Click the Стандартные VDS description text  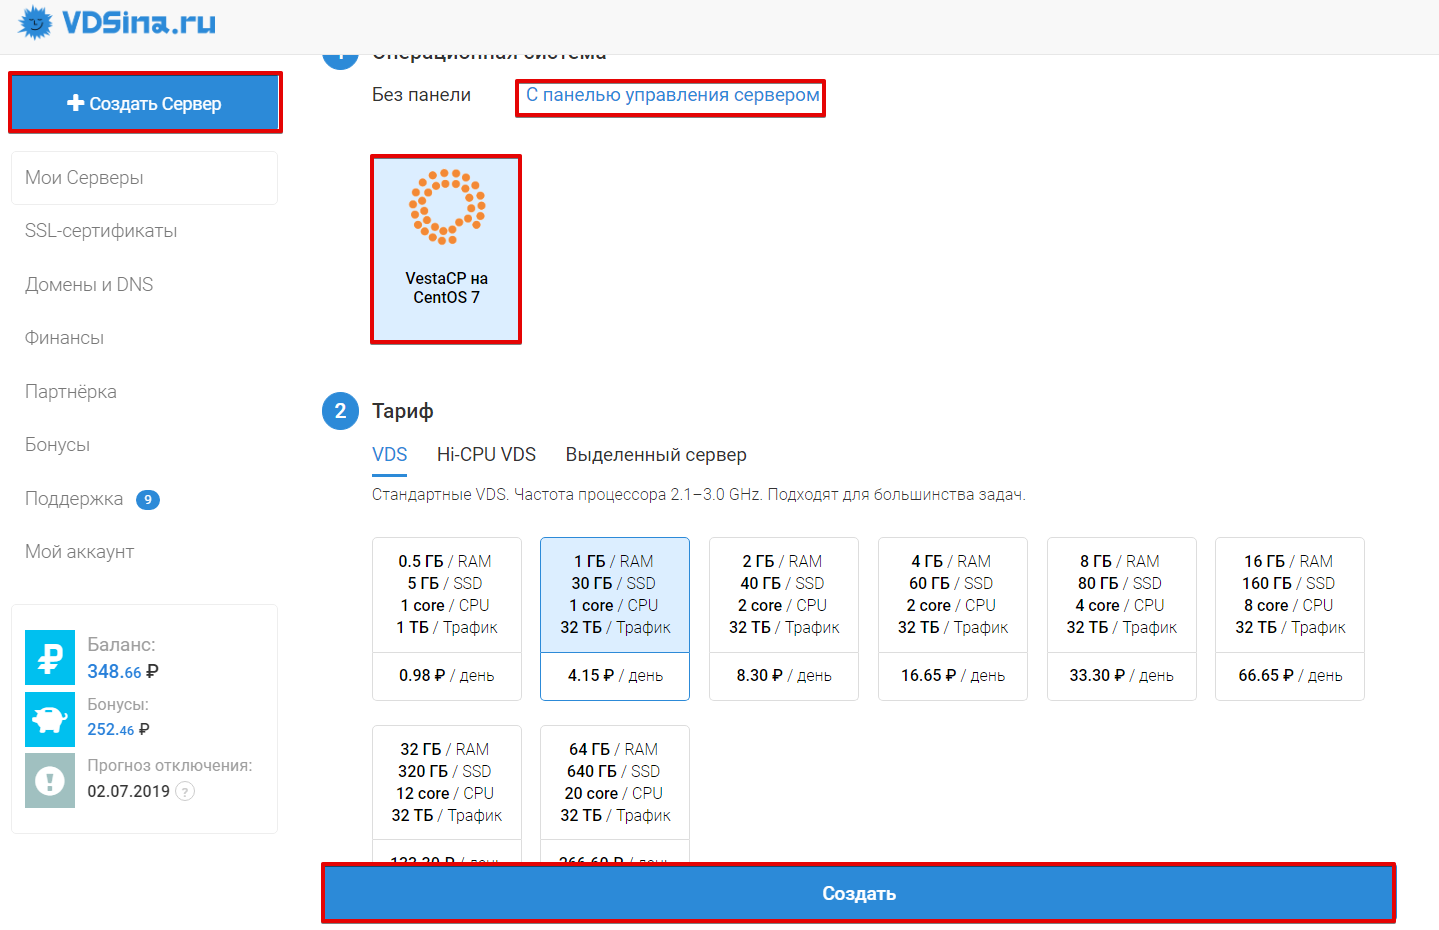[x=698, y=495]
